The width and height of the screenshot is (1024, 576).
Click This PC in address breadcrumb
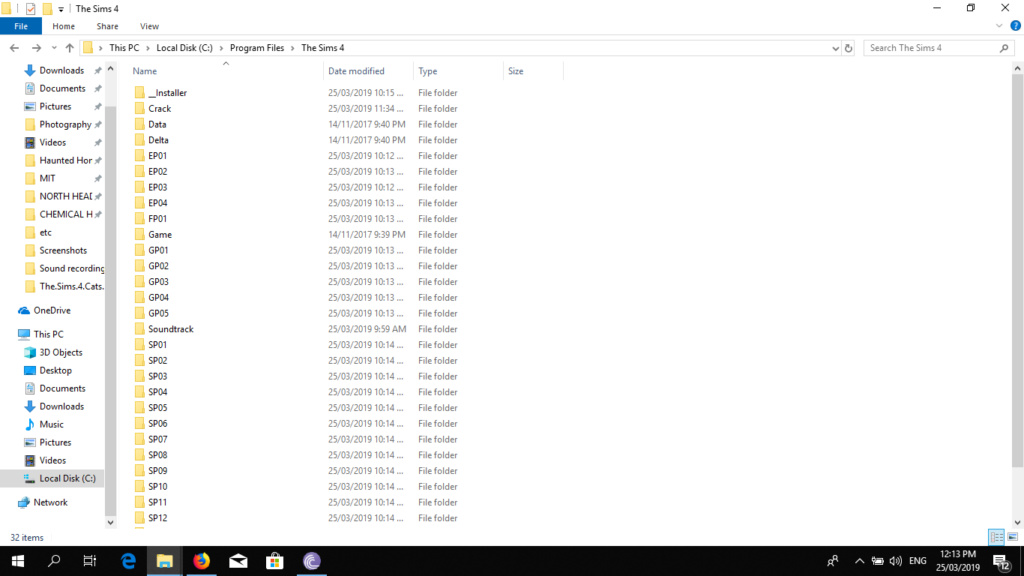(124, 48)
